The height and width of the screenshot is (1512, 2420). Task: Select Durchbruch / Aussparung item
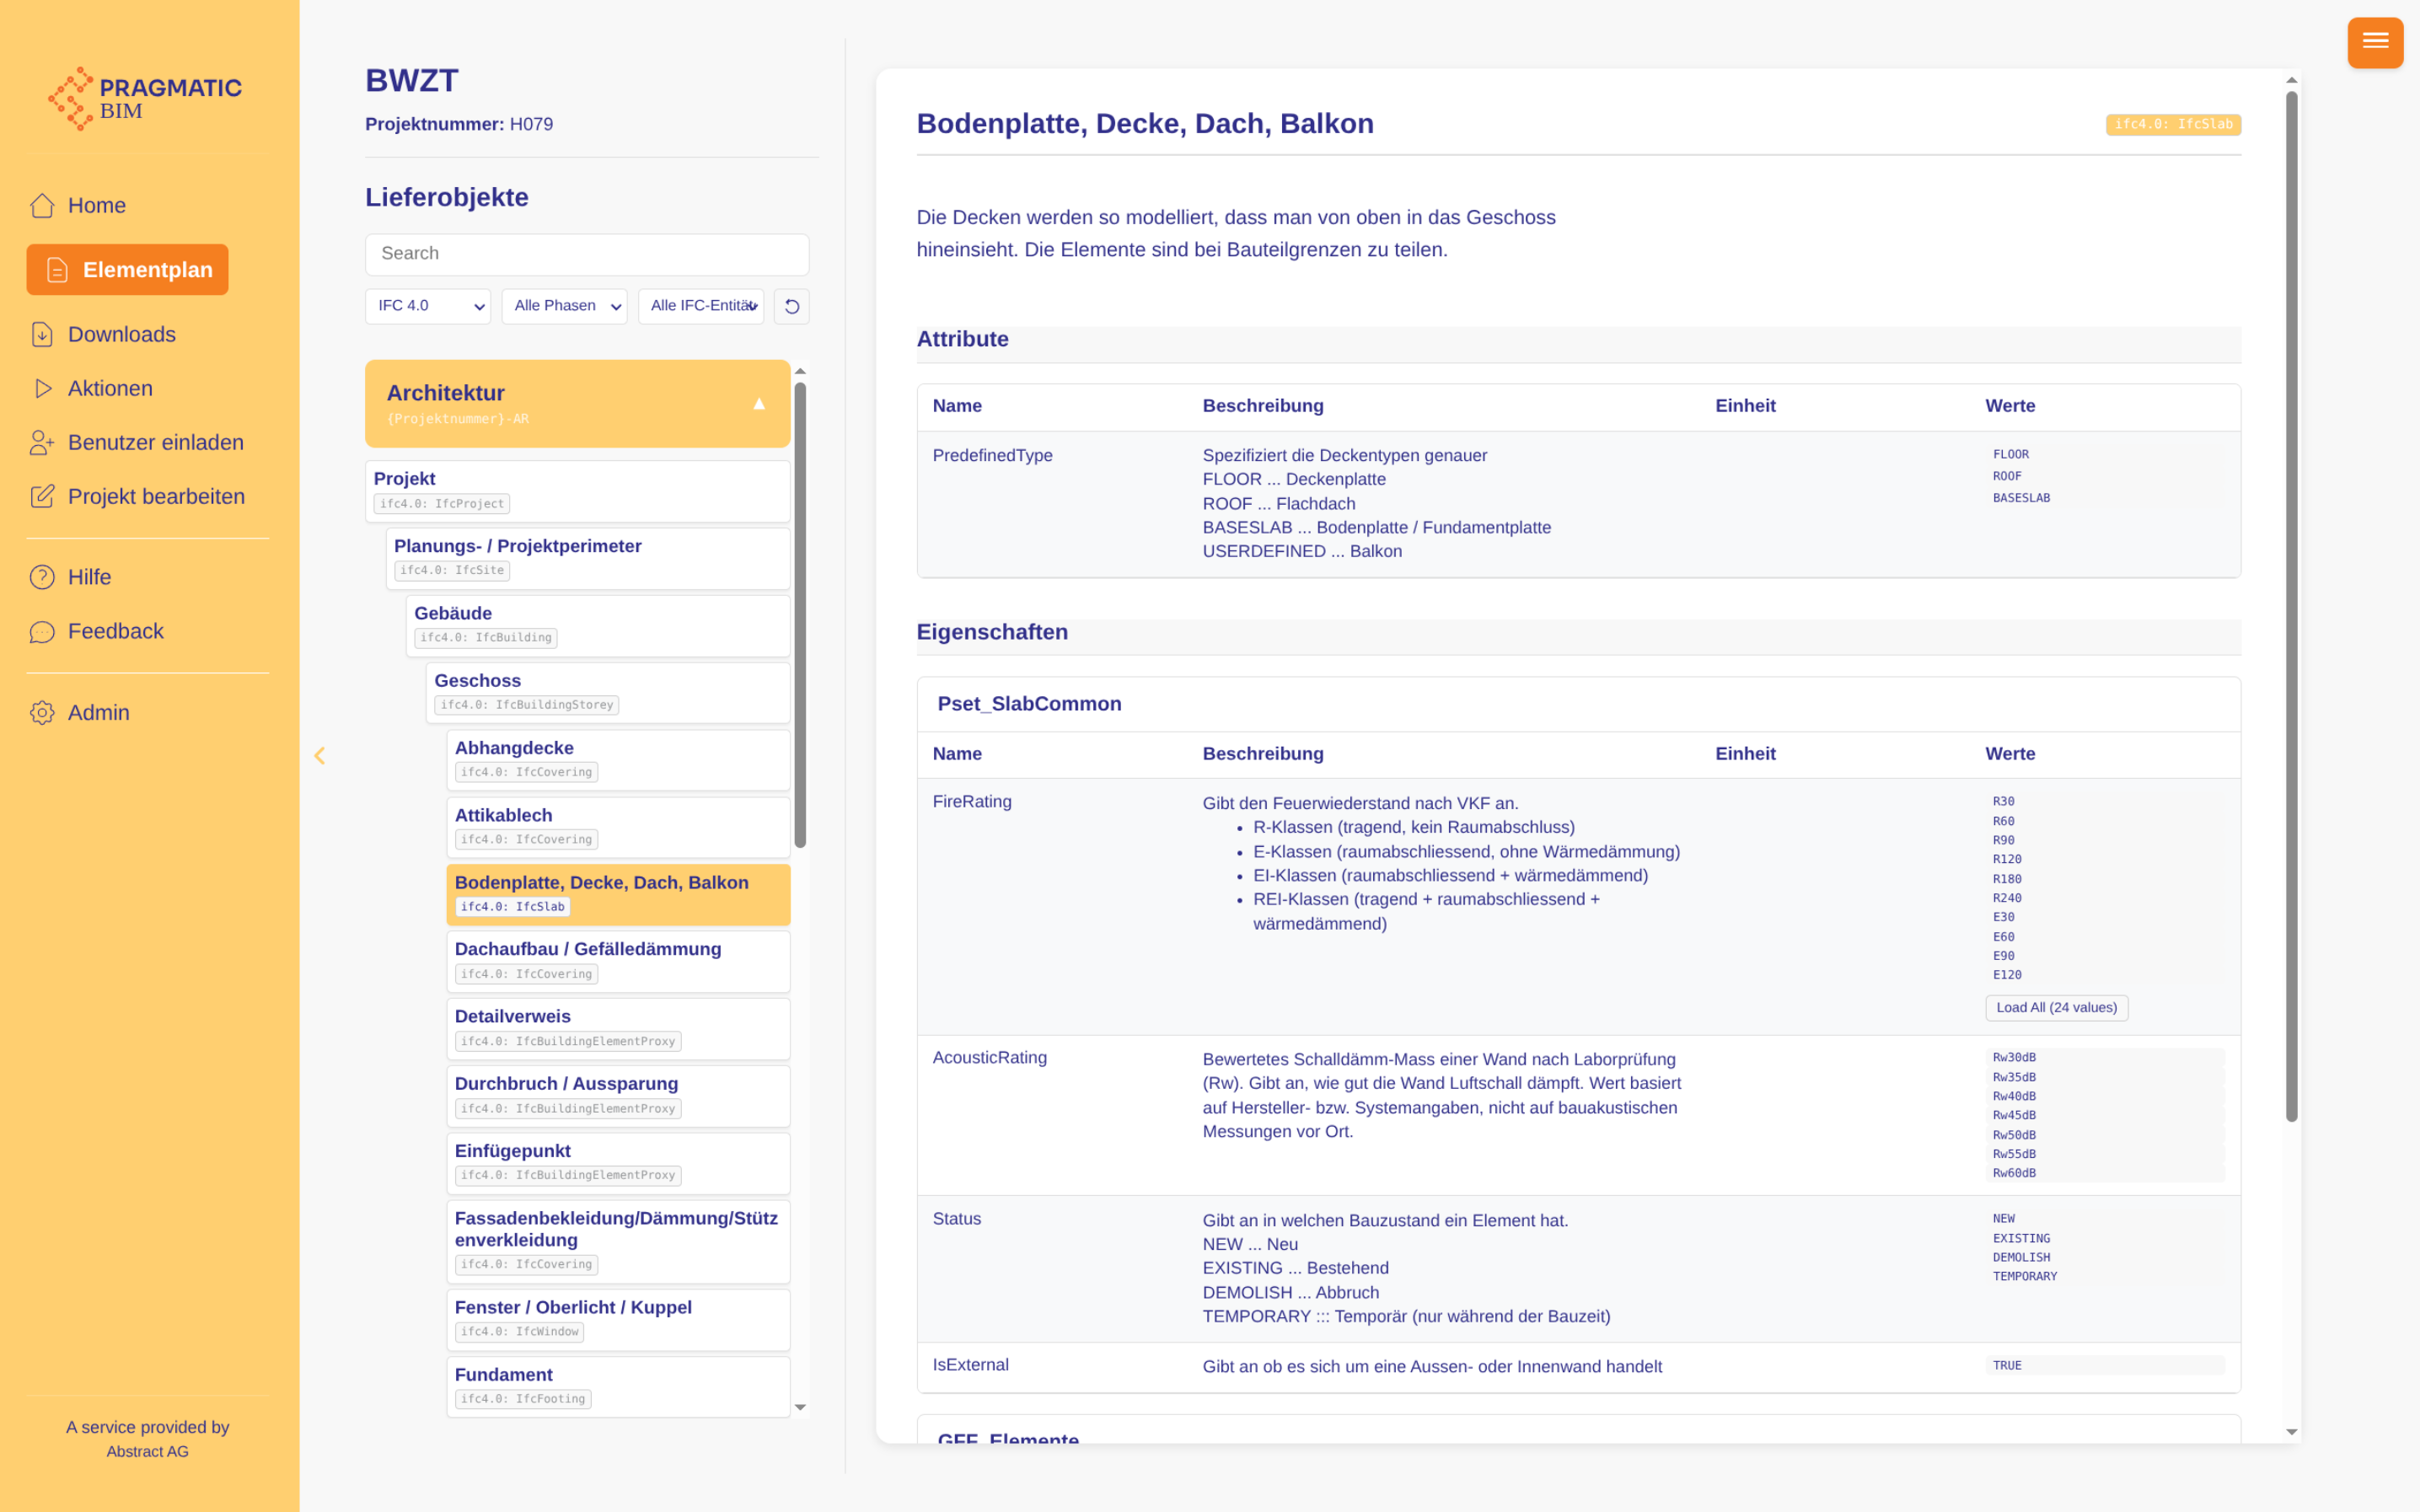pos(618,1095)
